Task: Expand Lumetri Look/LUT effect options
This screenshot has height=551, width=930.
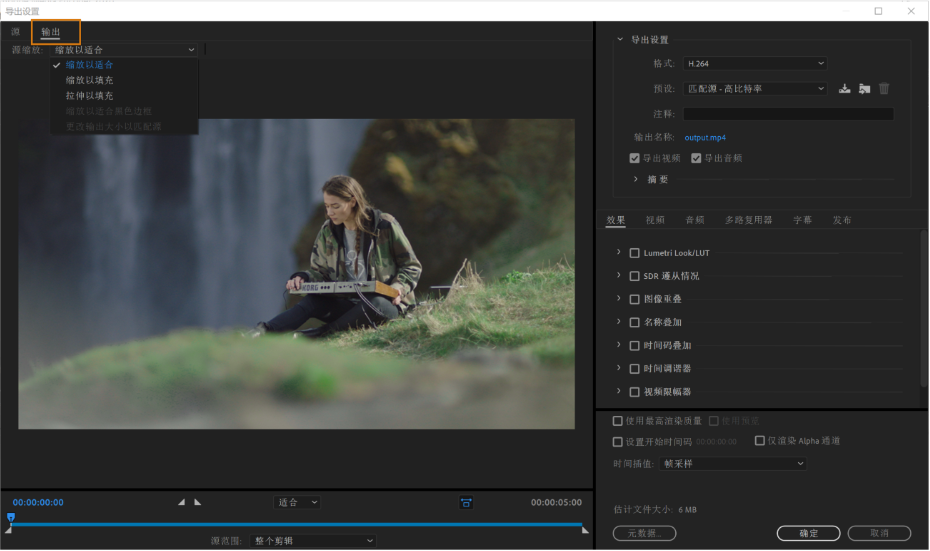Action: [619, 253]
